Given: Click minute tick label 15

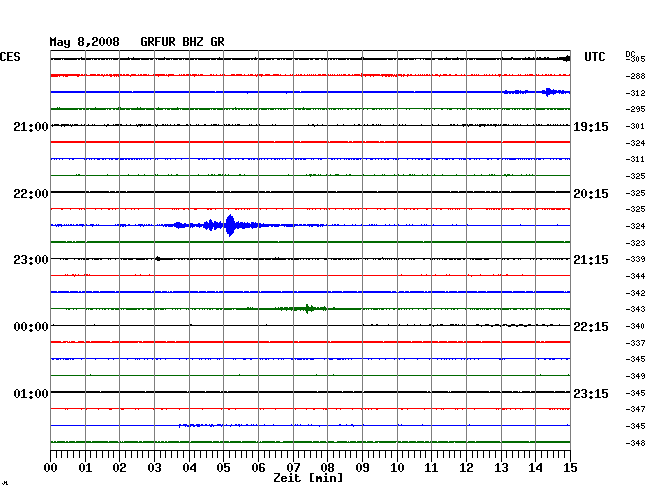Looking at the screenshot, I should click(x=570, y=468).
